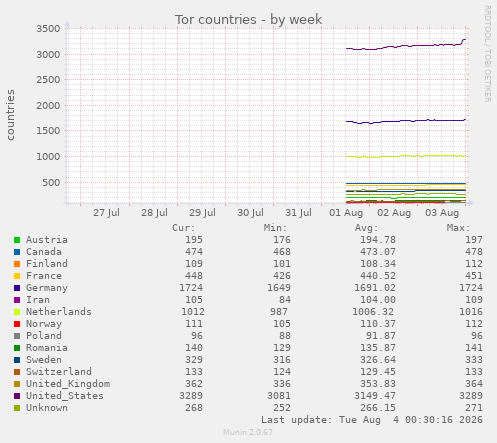Click the Iran minimum value 84
Screen dimensions: 497x443
(x=285, y=300)
